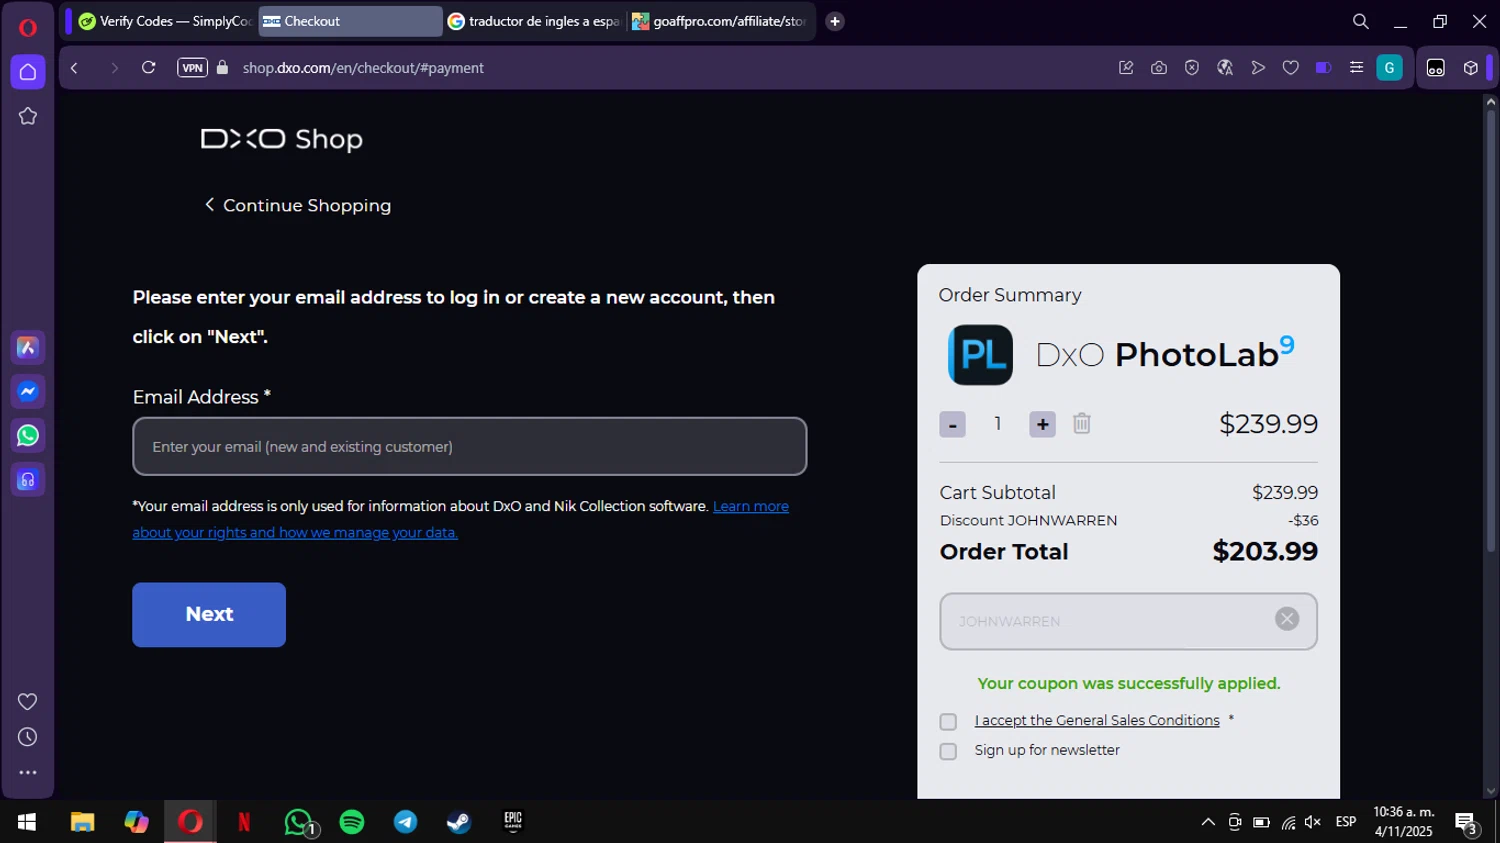1500x843 pixels.
Task: Open a new tab with plus button
Action: [835, 21]
